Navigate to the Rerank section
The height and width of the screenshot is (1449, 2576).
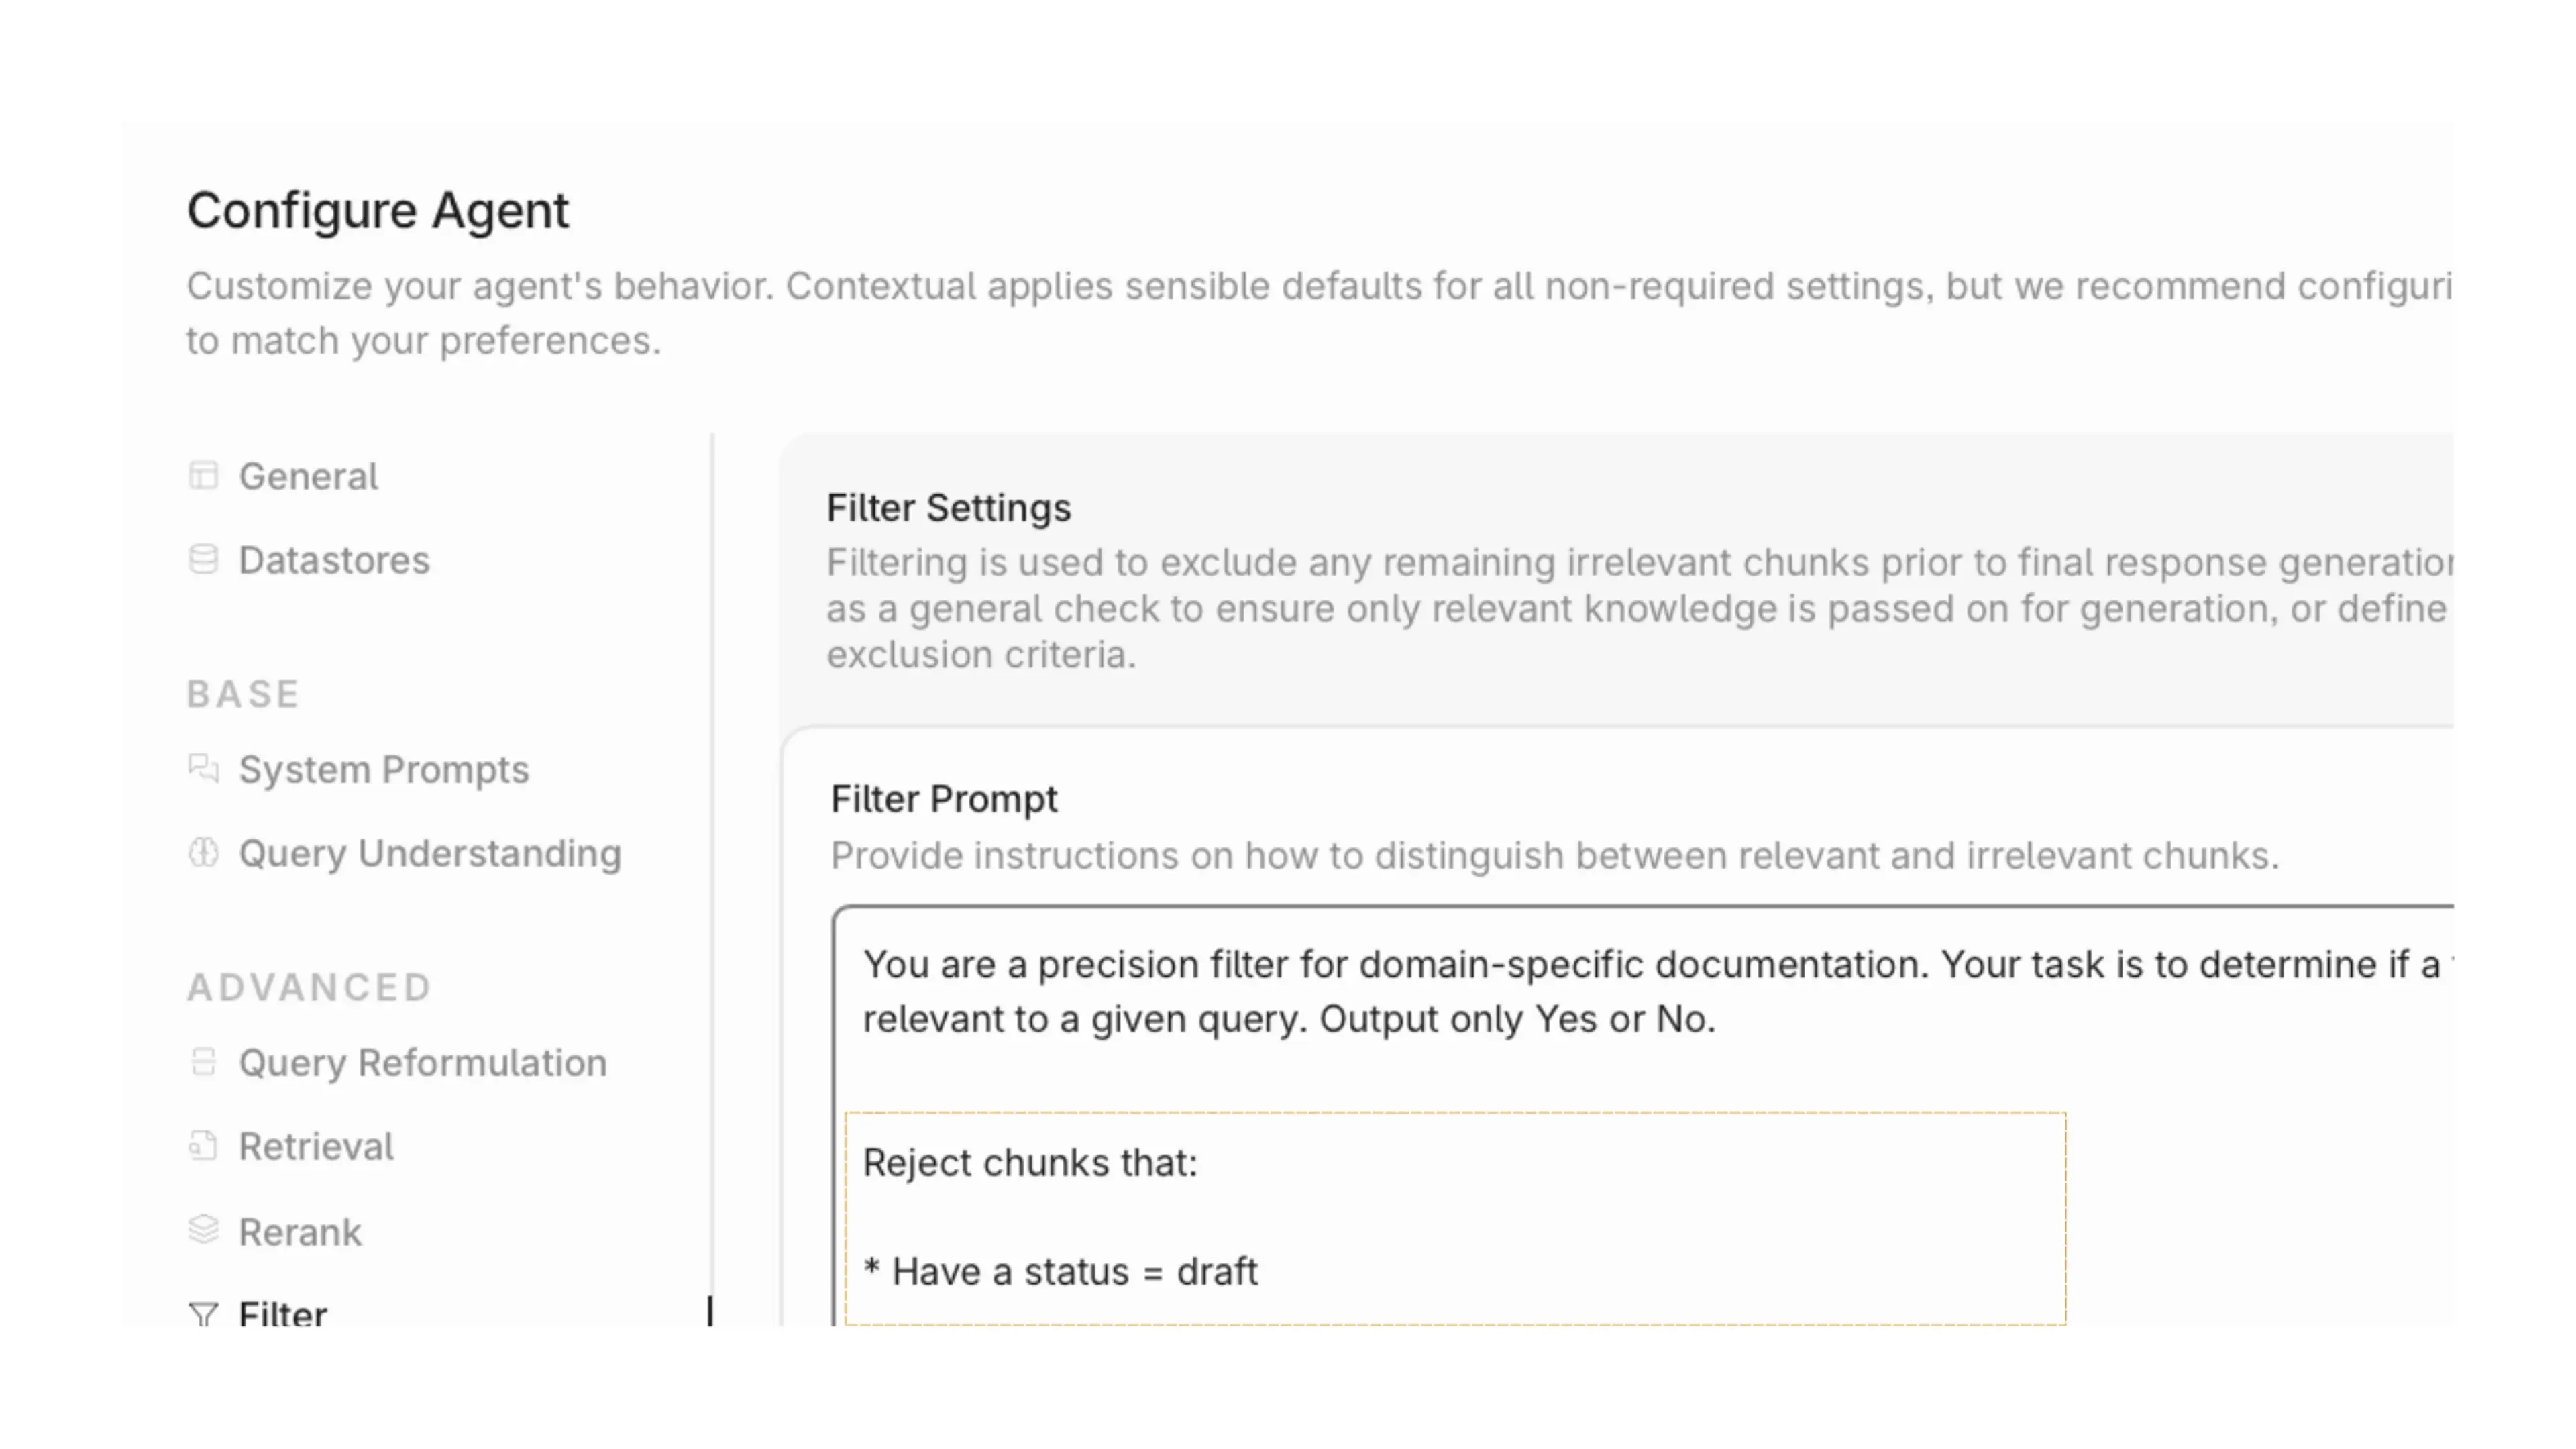point(300,1232)
